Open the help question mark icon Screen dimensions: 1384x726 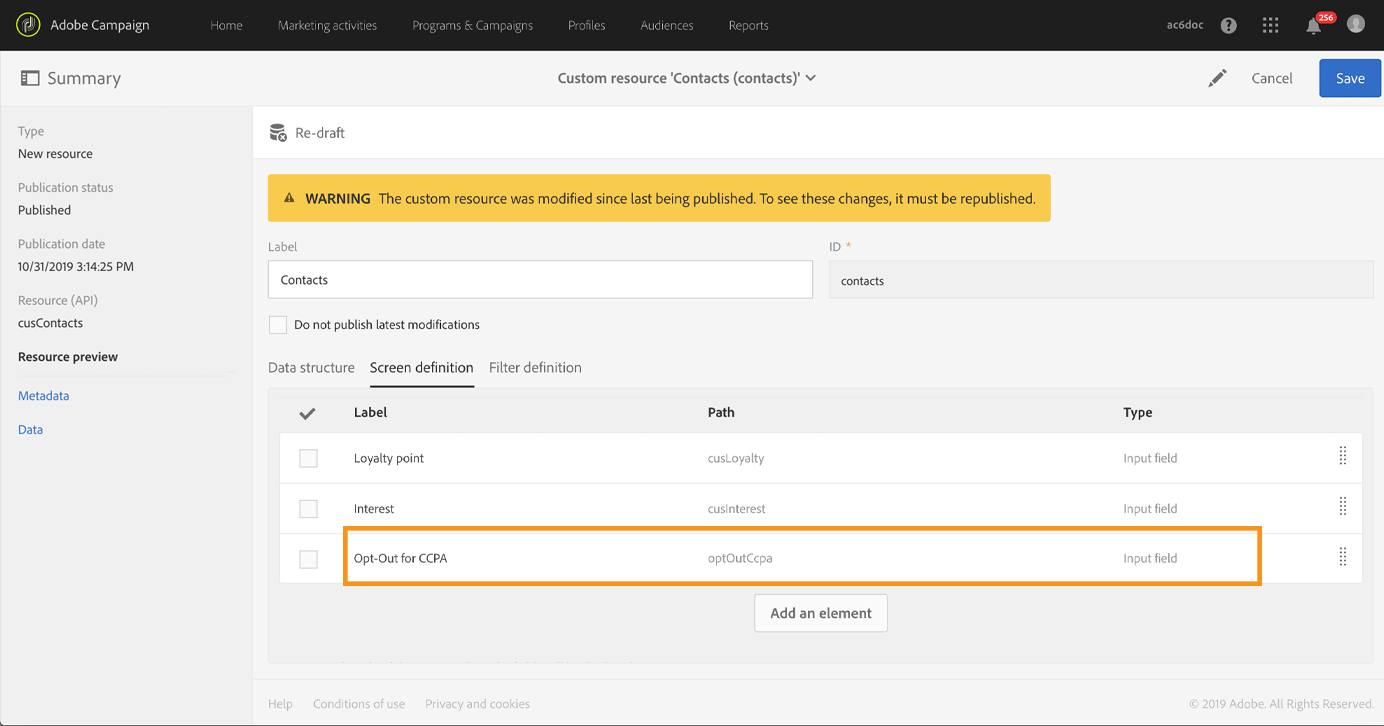tap(1229, 26)
